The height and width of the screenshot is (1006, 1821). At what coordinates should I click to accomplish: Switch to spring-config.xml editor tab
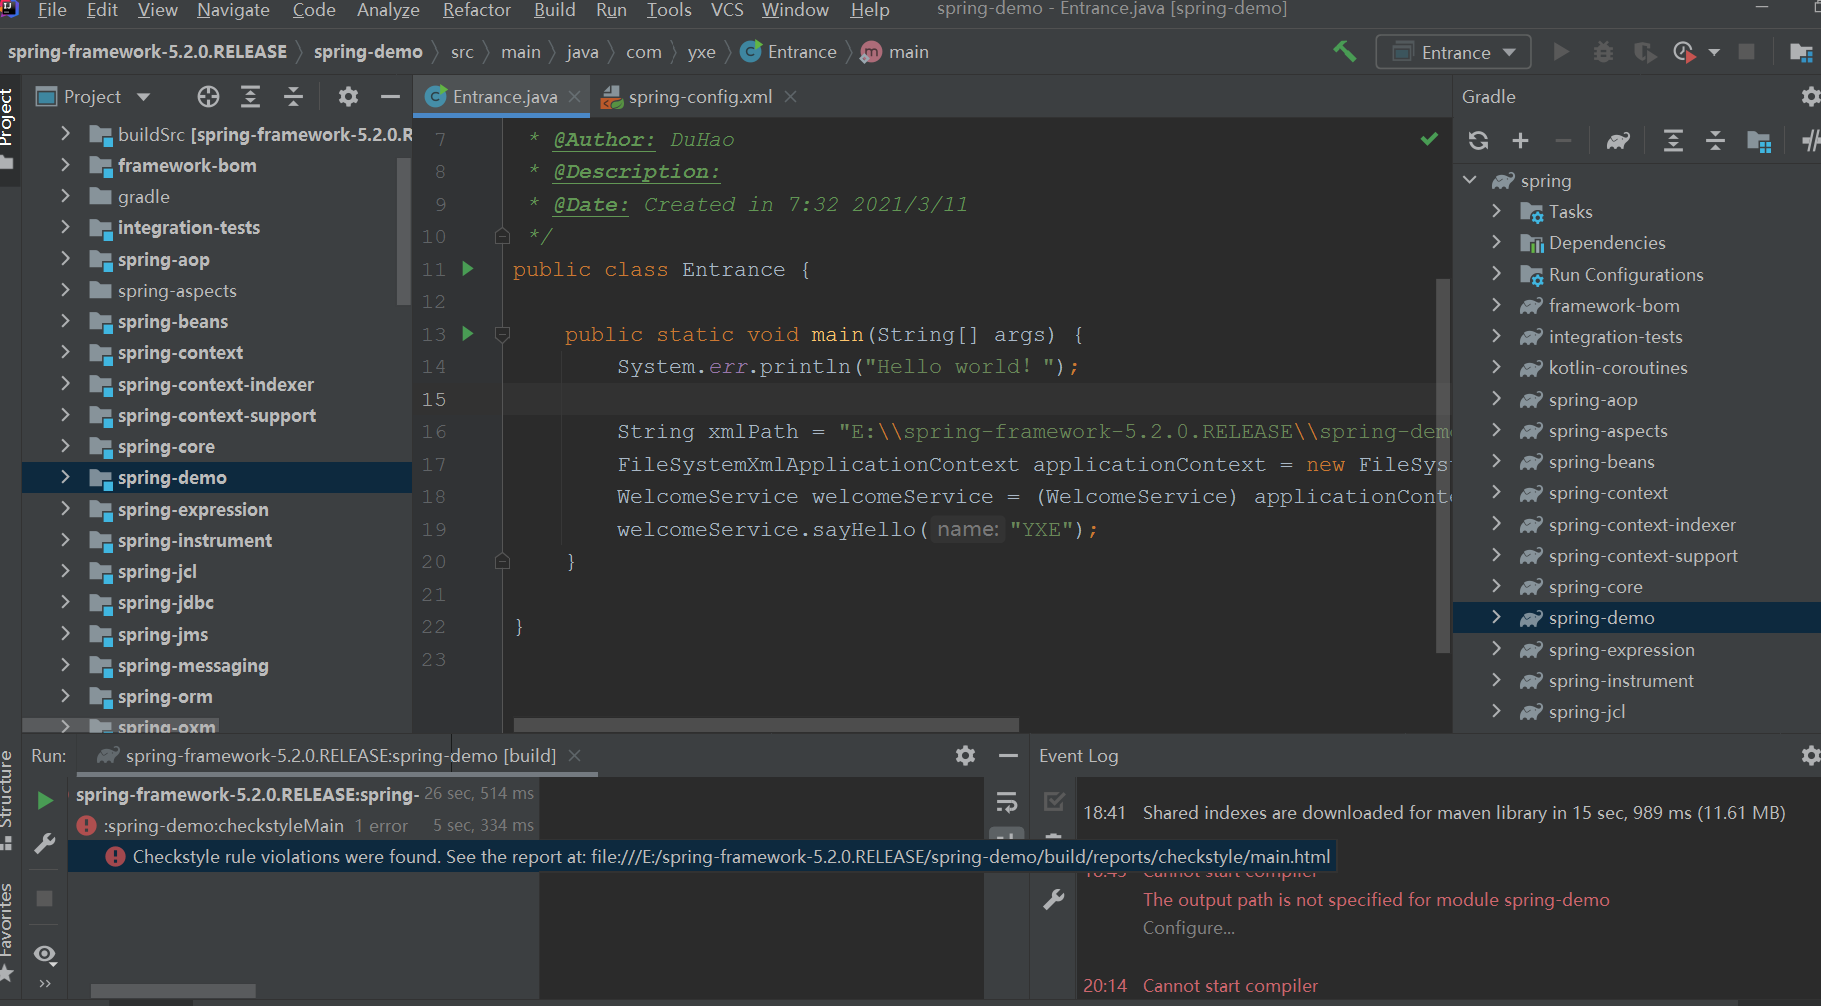pos(699,97)
